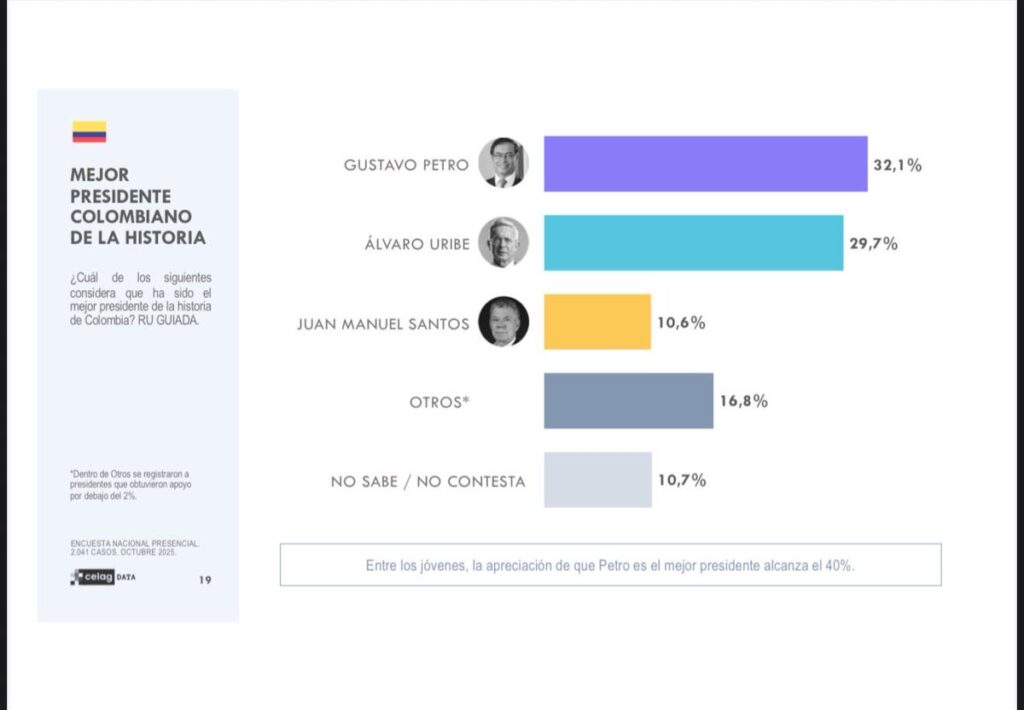The image size is (1024, 710).
Task: Click the page number 19
Action: (x=204, y=579)
